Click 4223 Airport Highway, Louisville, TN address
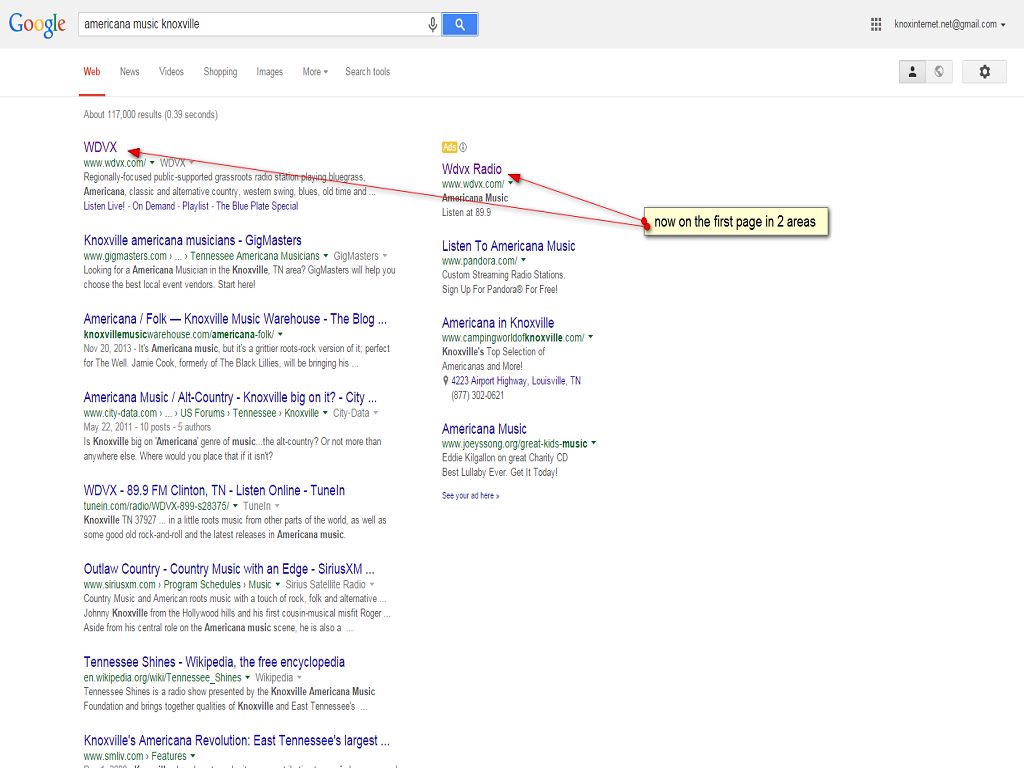The width and height of the screenshot is (1024, 768). pos(516,381)
